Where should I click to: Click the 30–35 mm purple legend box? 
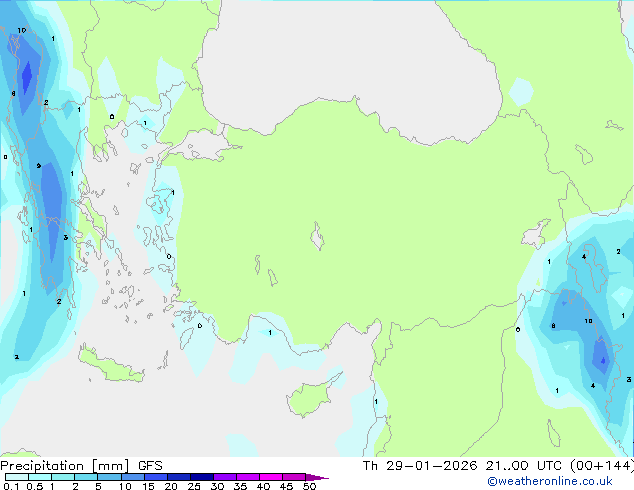click(x=224, y=477)
